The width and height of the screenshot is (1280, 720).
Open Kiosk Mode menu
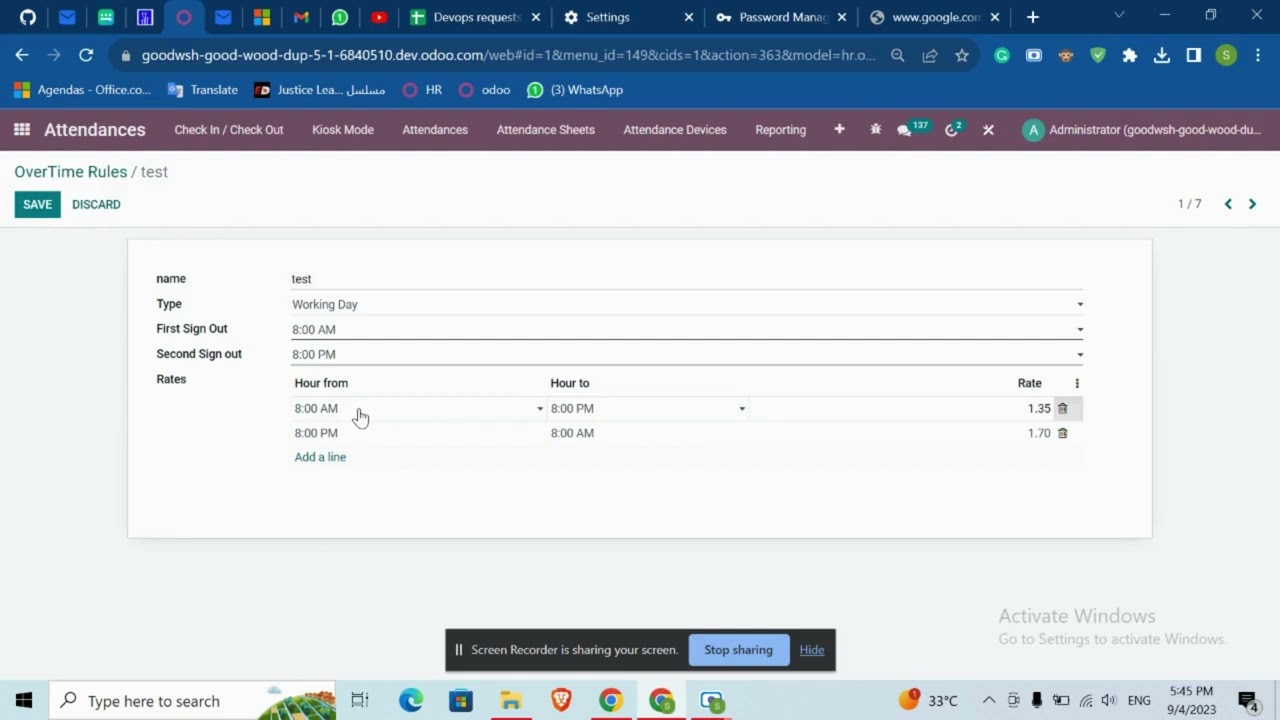[343, 130]
